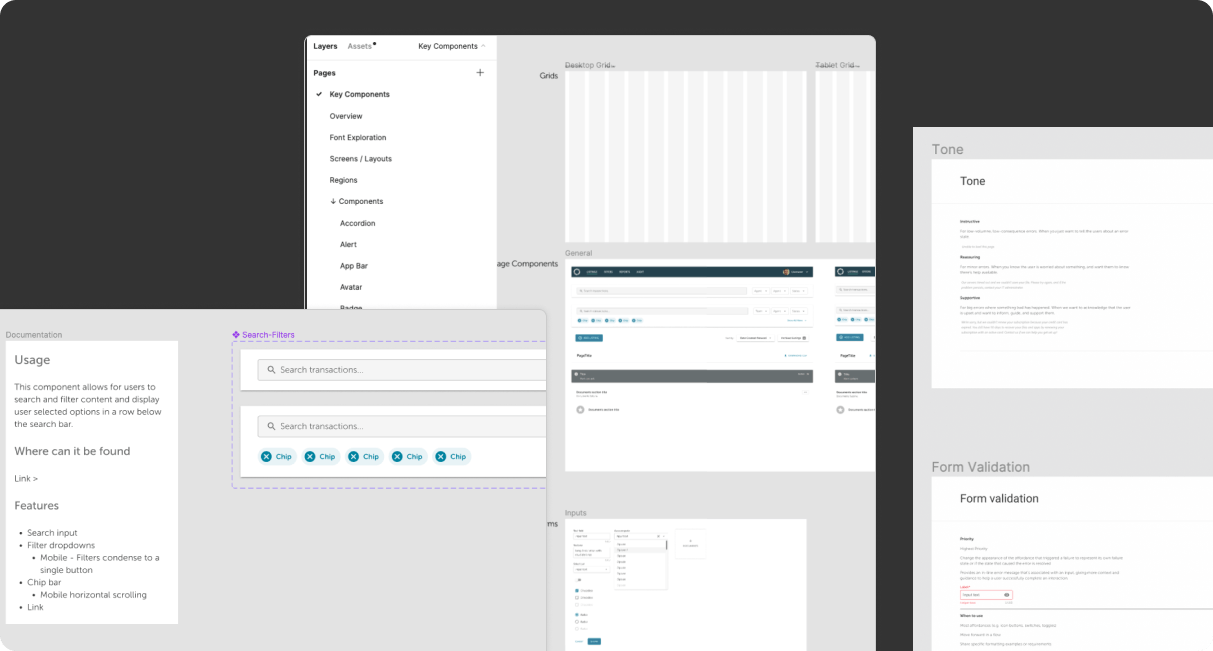Open the Key Components dropdown at the panel top
Screen dimensions: 1213x651
point(450,46)
